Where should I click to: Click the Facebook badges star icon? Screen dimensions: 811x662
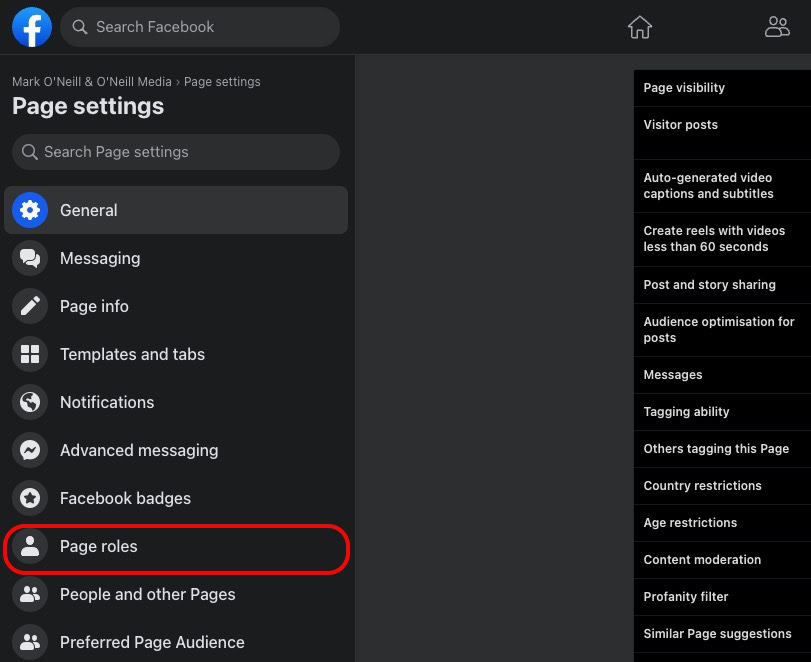pos(30,499)
